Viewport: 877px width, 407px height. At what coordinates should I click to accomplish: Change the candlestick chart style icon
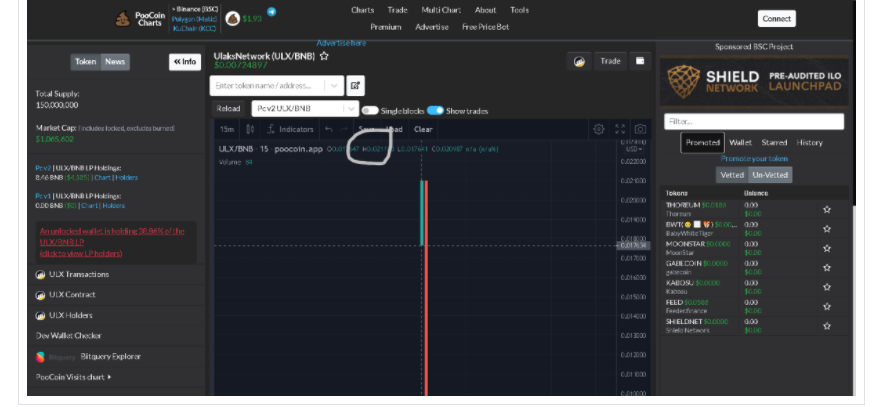pyautogui.click(x=250, y=129)
